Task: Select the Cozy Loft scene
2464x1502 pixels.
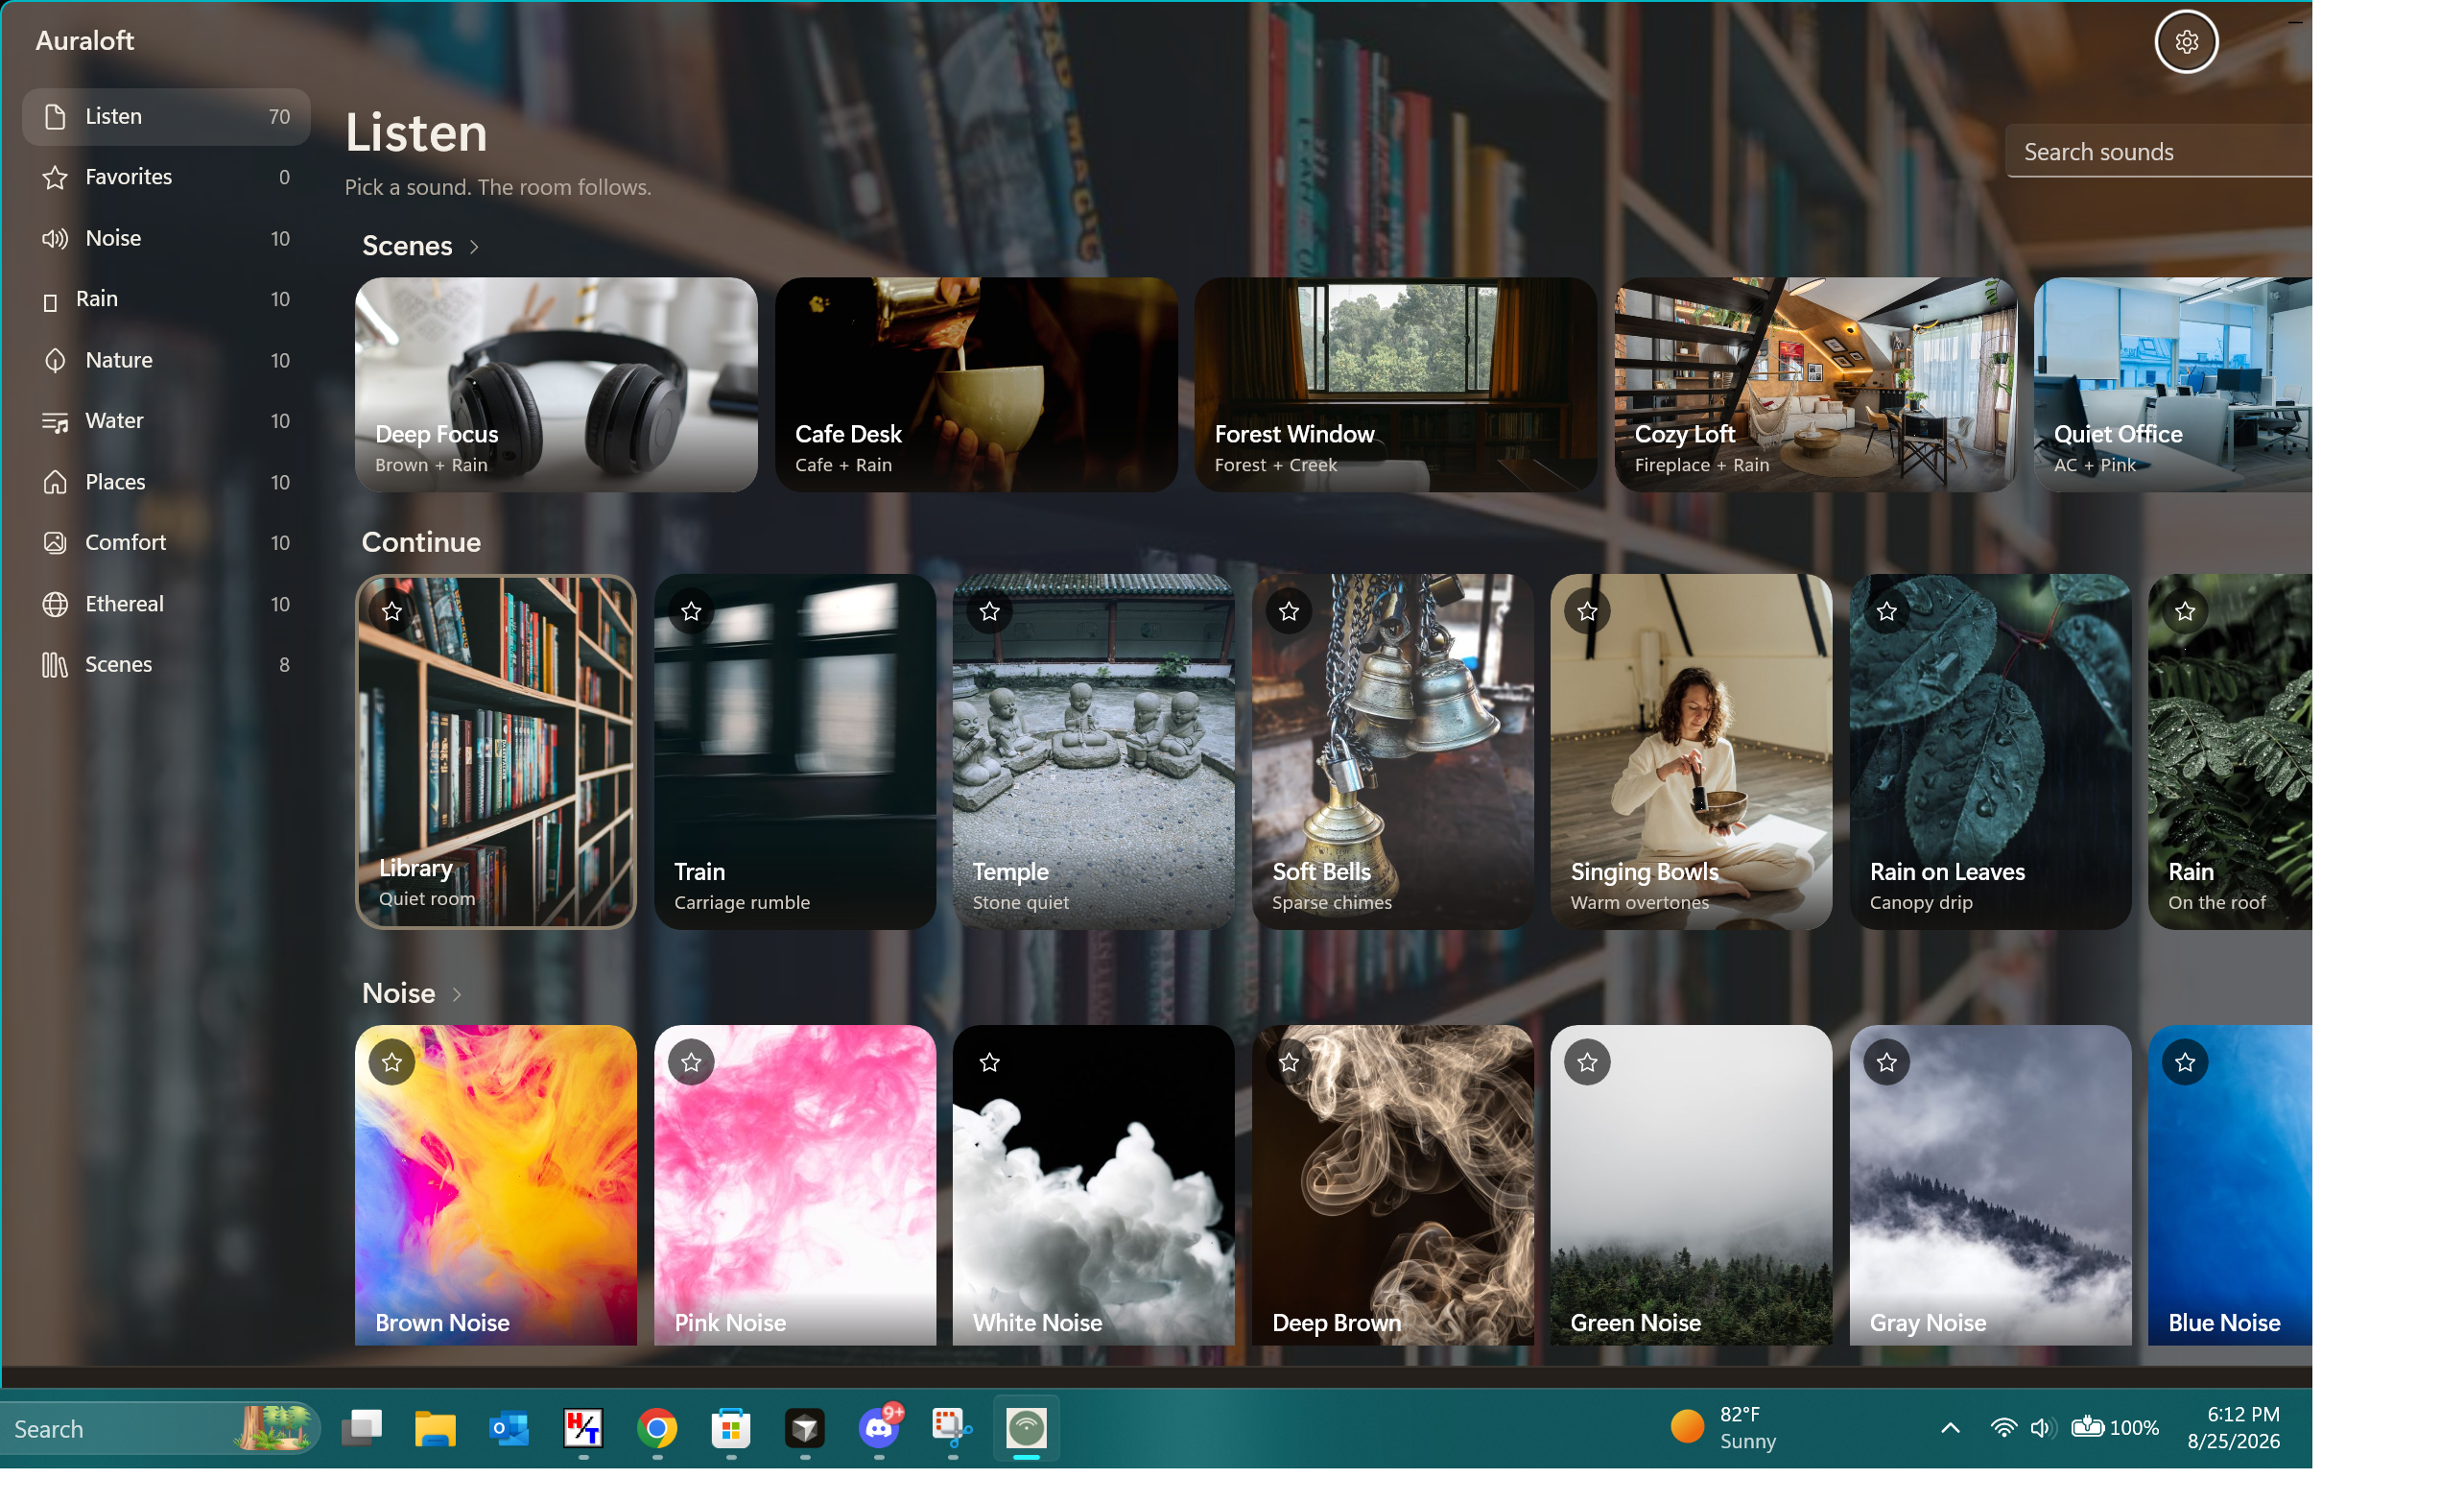Action: 1815,385
